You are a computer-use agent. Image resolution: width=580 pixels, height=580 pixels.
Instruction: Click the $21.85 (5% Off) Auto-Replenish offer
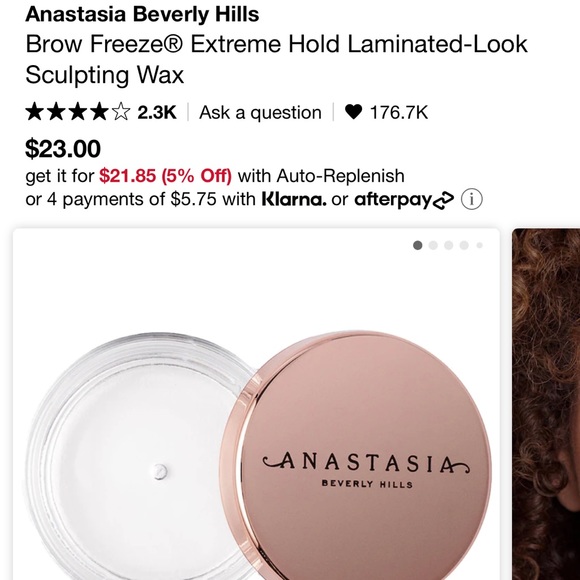pyautogui.click(x=165, y=176)
